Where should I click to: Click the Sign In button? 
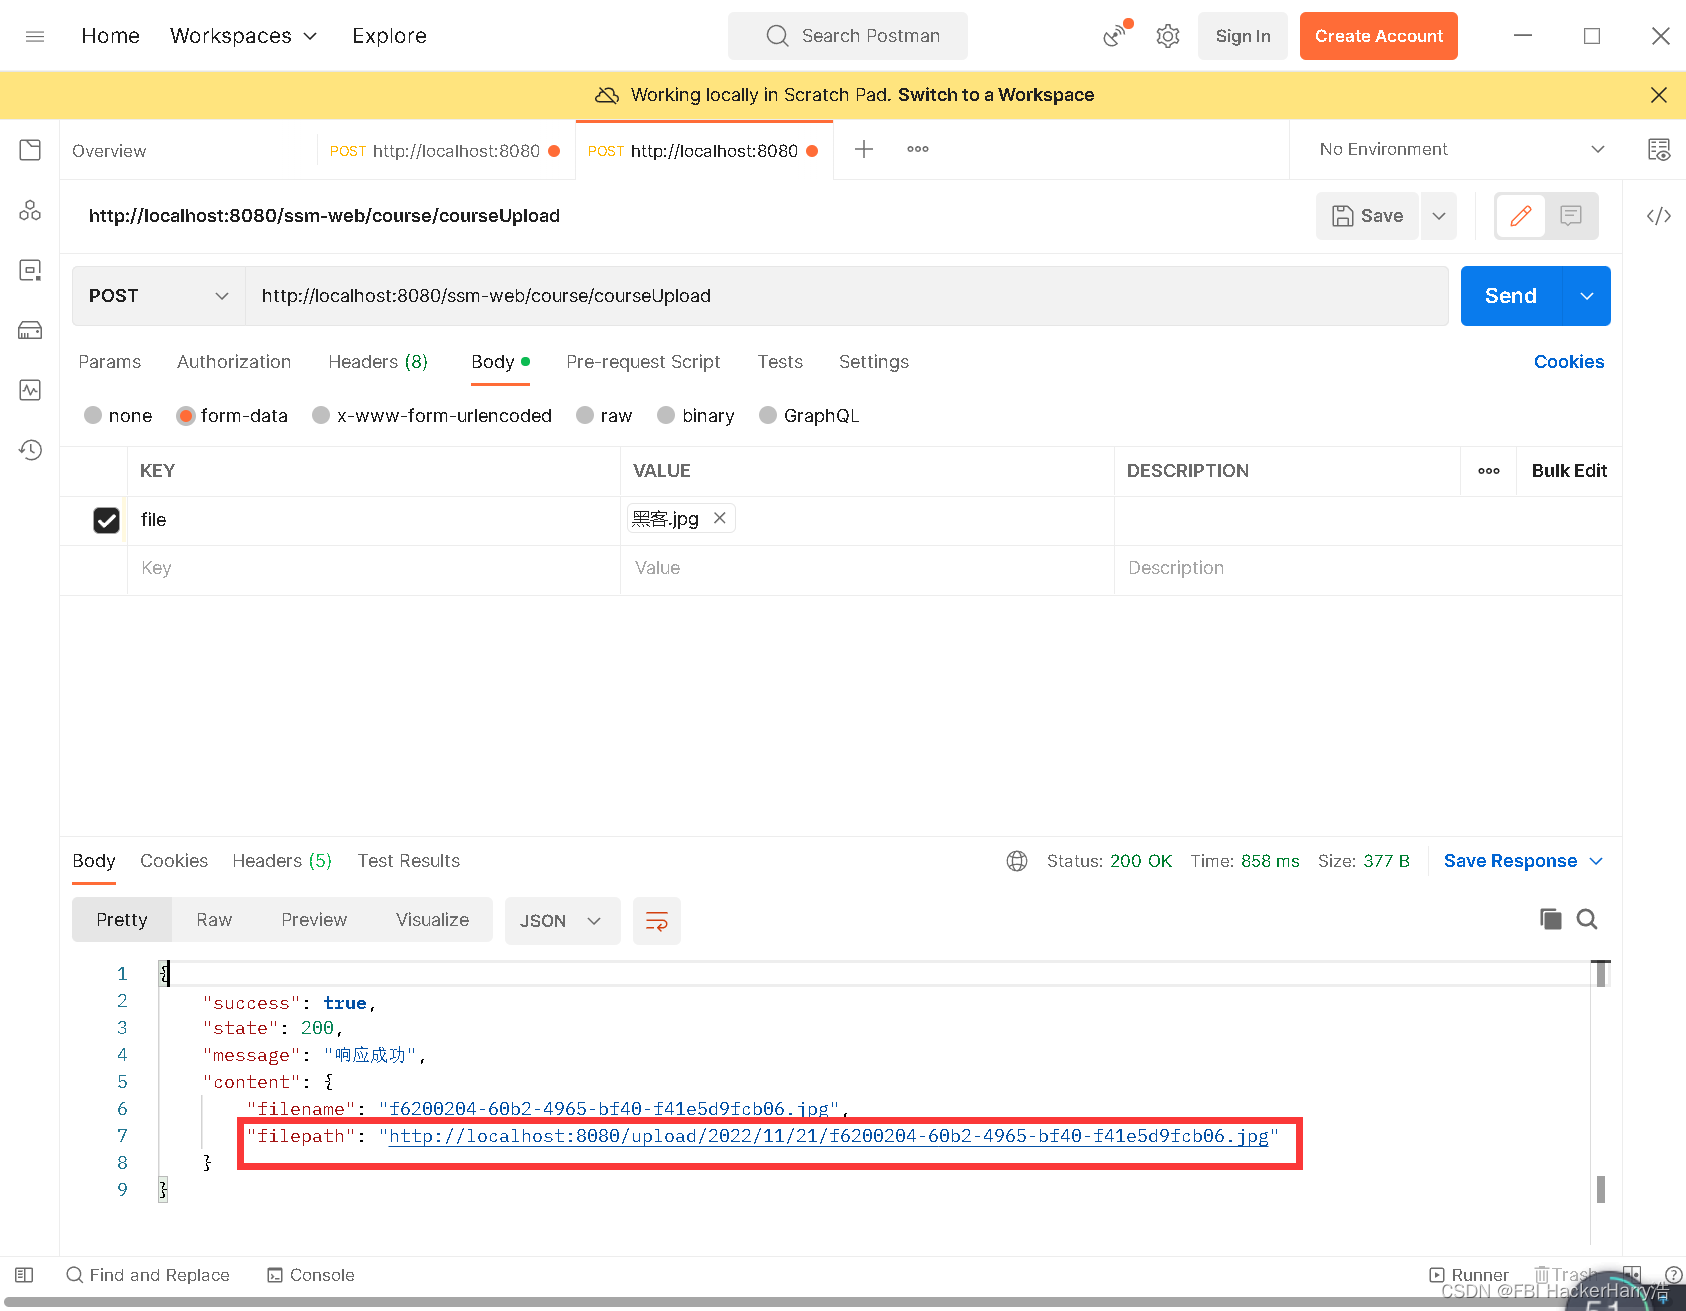point(1243,36)
